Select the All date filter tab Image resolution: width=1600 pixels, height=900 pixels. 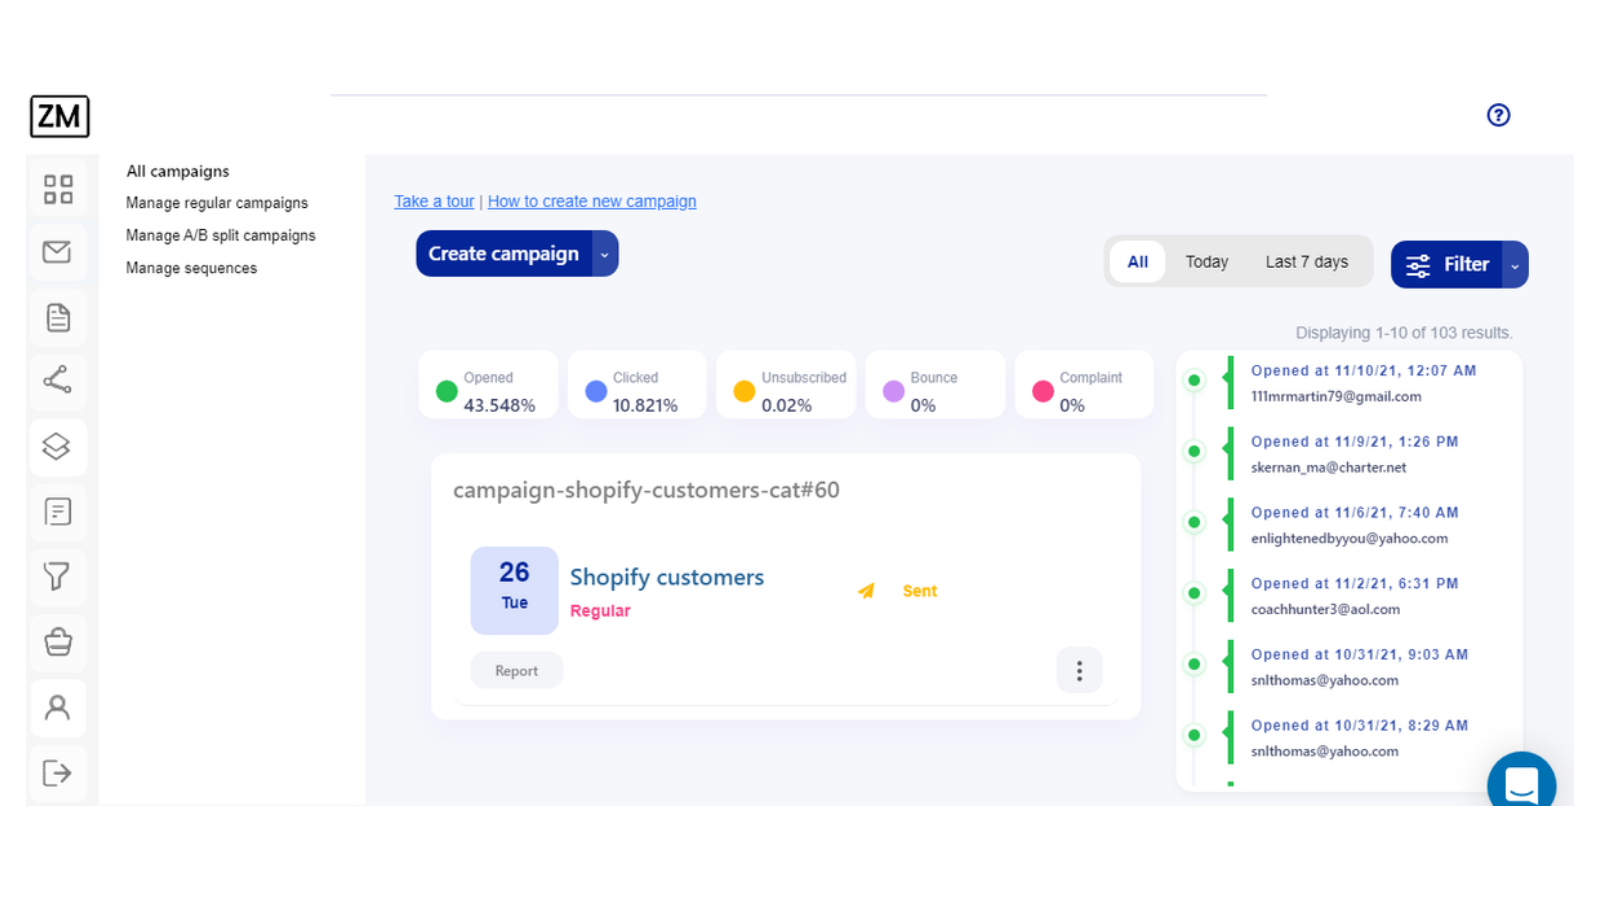1138,262
